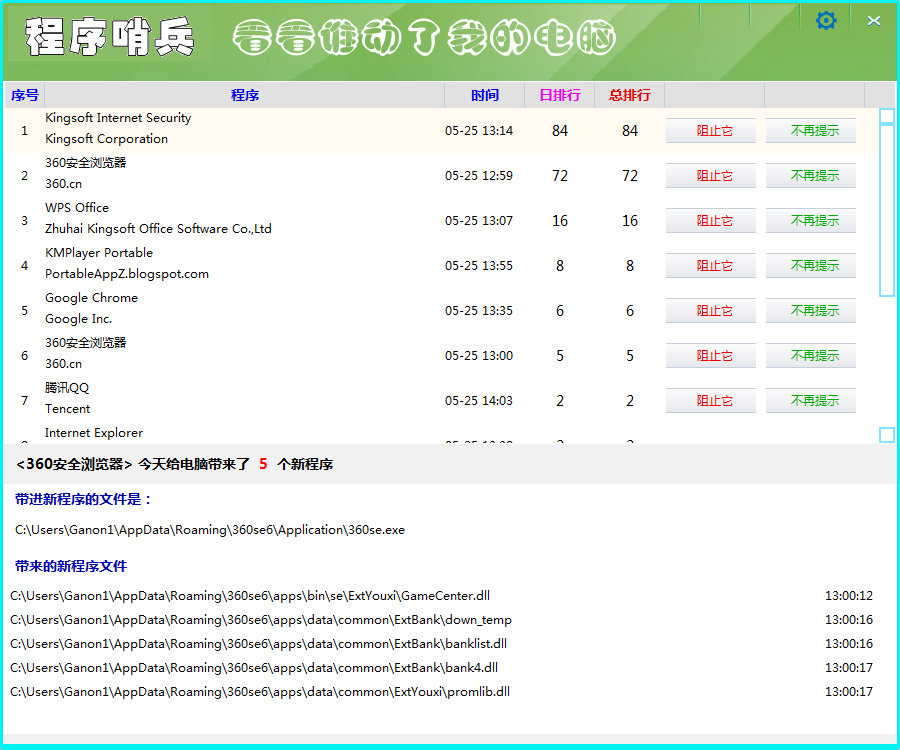Sort by the 程序 column header

click(x=245, y=95)
